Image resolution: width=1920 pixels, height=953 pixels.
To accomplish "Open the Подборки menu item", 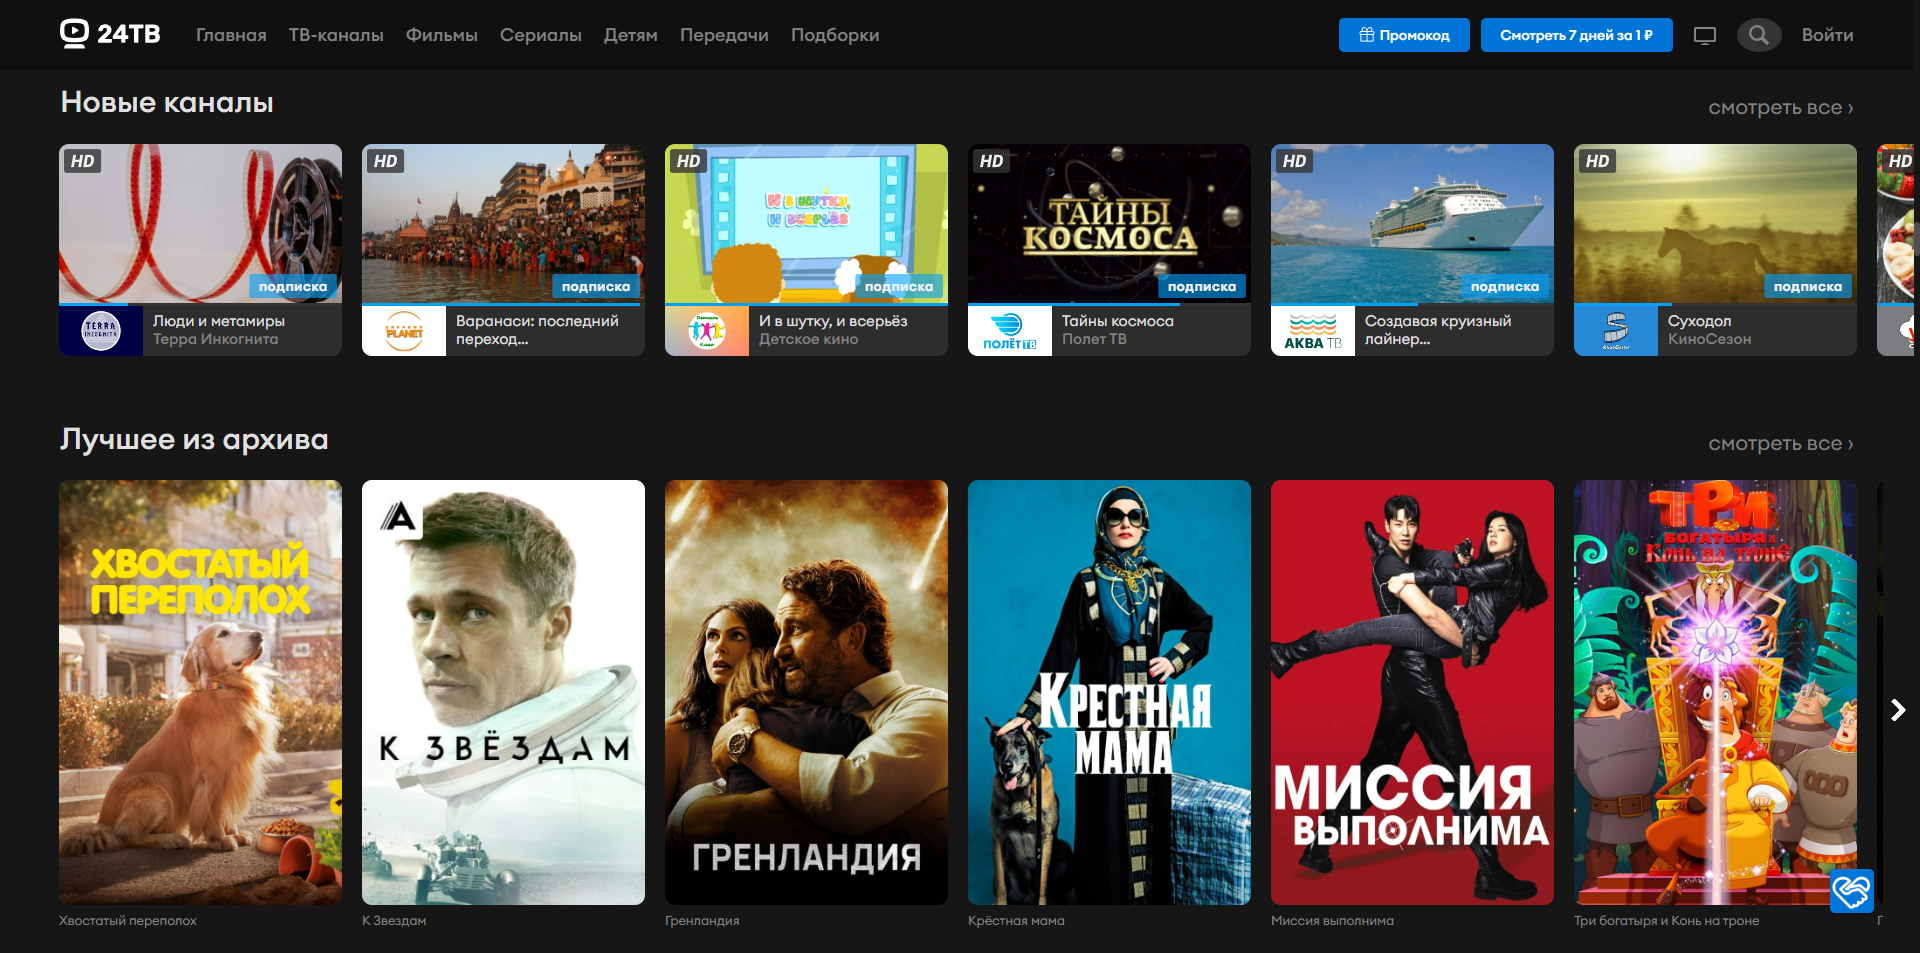I will pos(834,35).
